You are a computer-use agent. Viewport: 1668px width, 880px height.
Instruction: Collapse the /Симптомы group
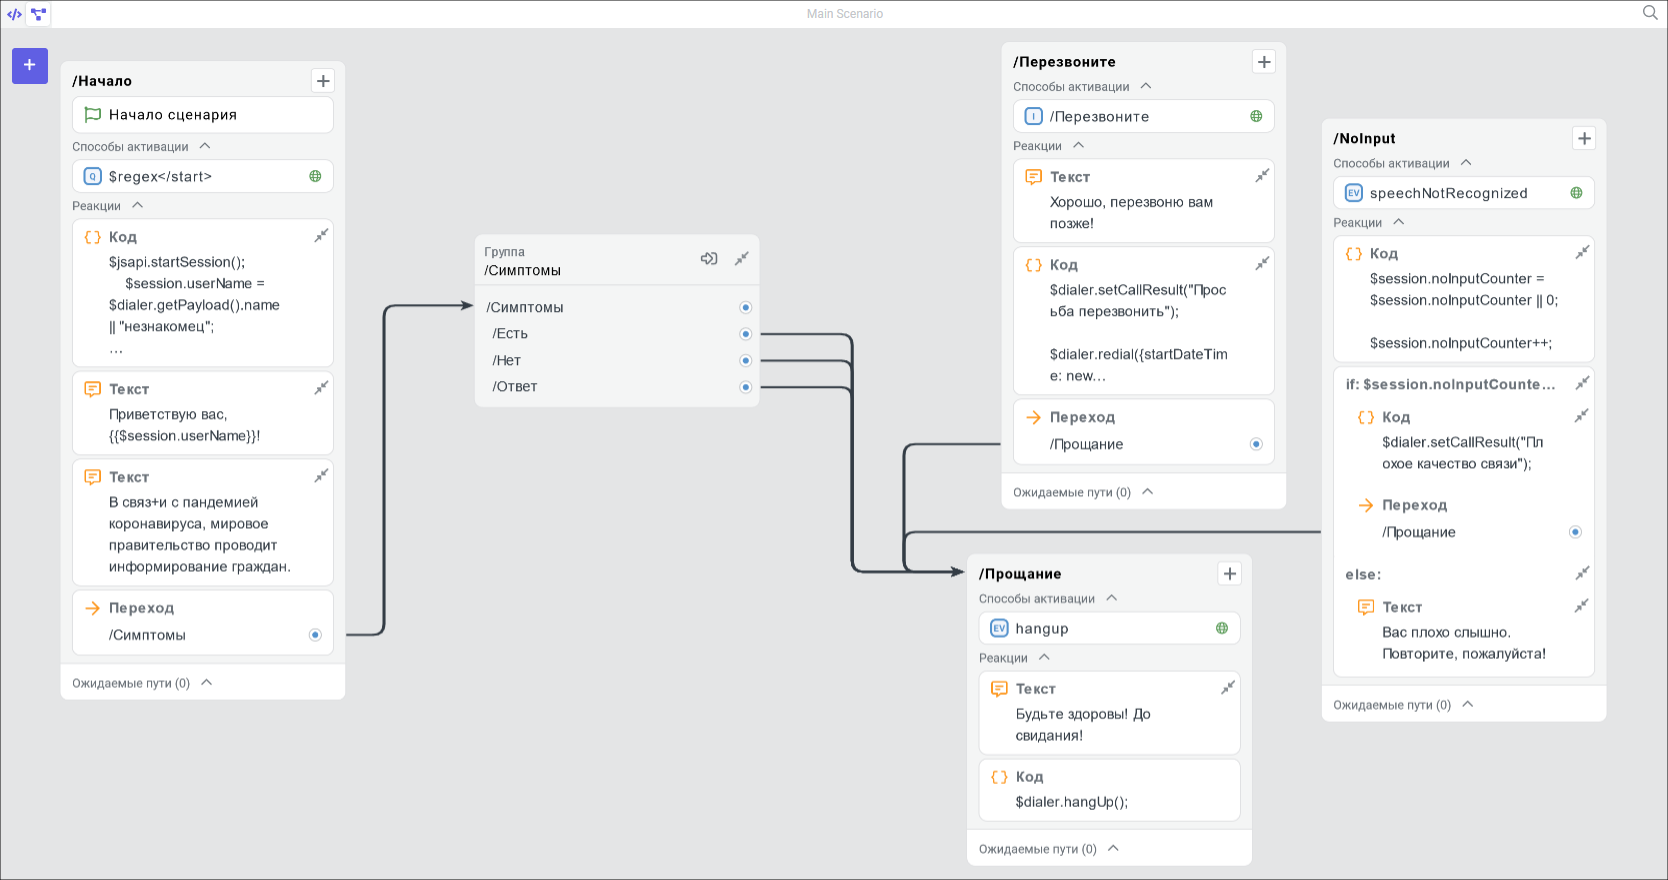point(741,259)
